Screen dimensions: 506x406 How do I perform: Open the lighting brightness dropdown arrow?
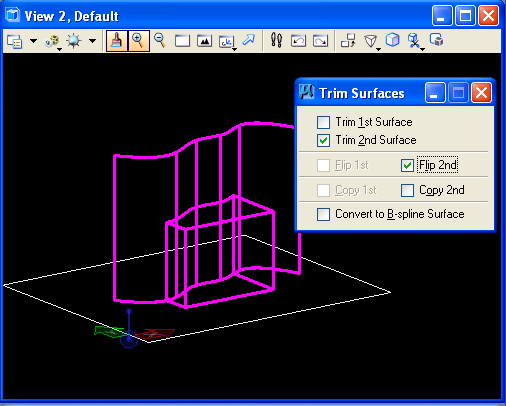92,41
